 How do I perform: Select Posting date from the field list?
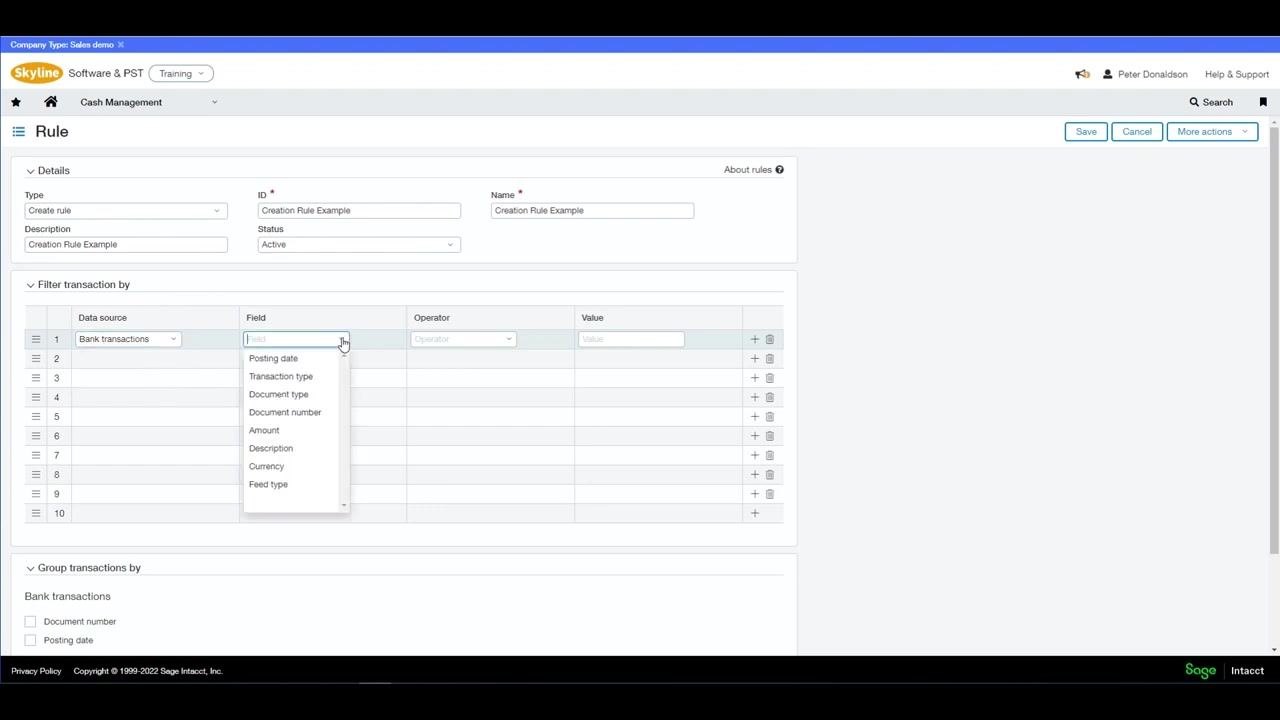[273, 359]
